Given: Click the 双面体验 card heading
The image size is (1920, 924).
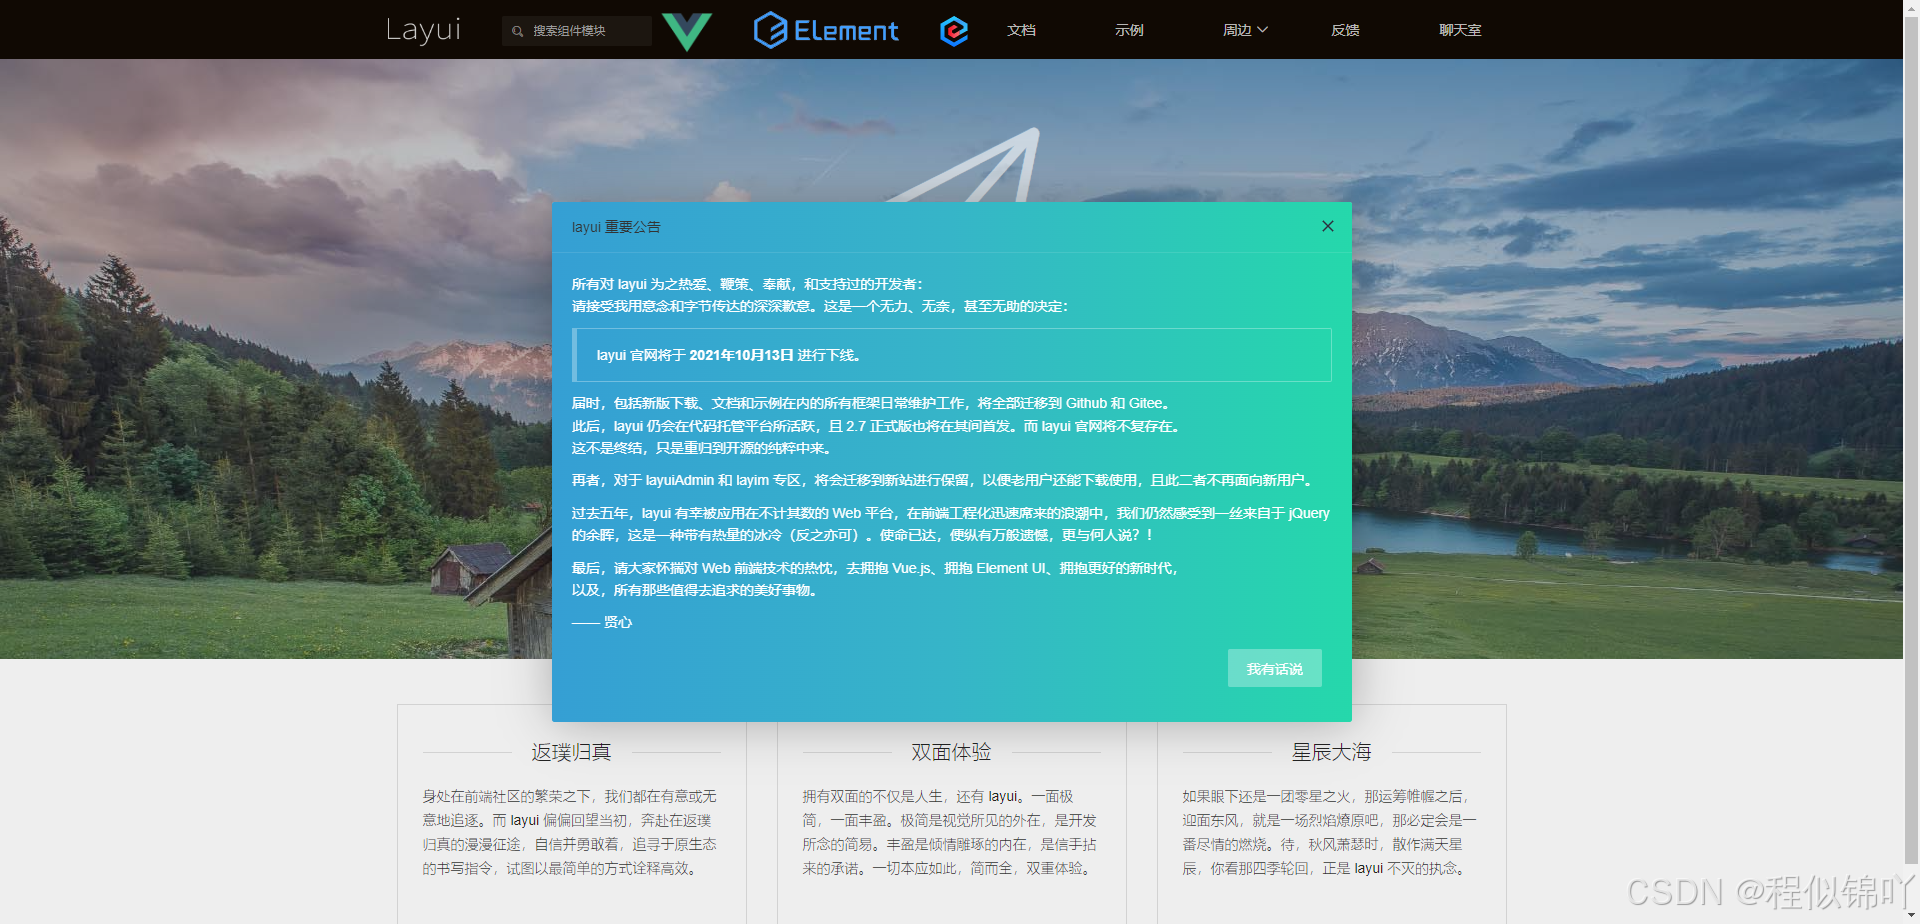Looking at the screenshot, I should pyautogui.click(x=951, y=752).
